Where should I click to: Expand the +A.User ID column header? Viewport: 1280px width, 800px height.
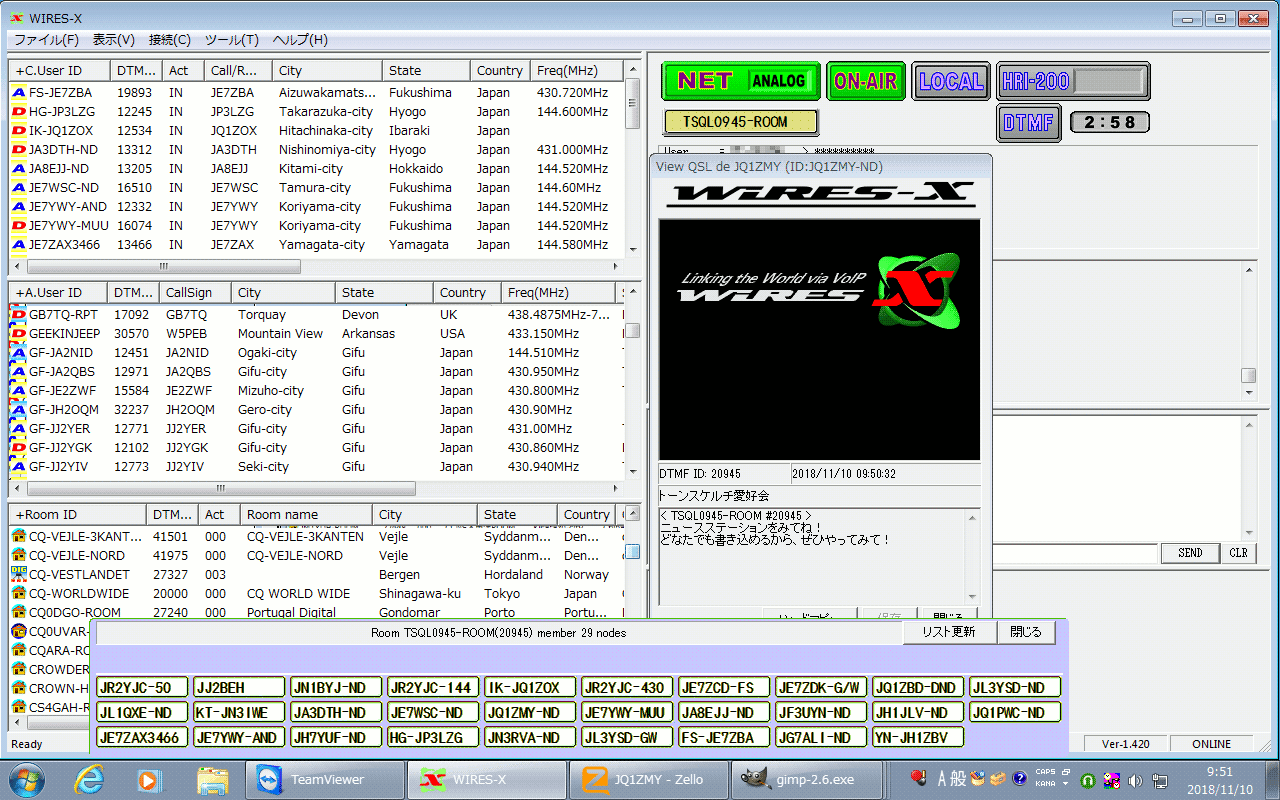coord(59,293)
